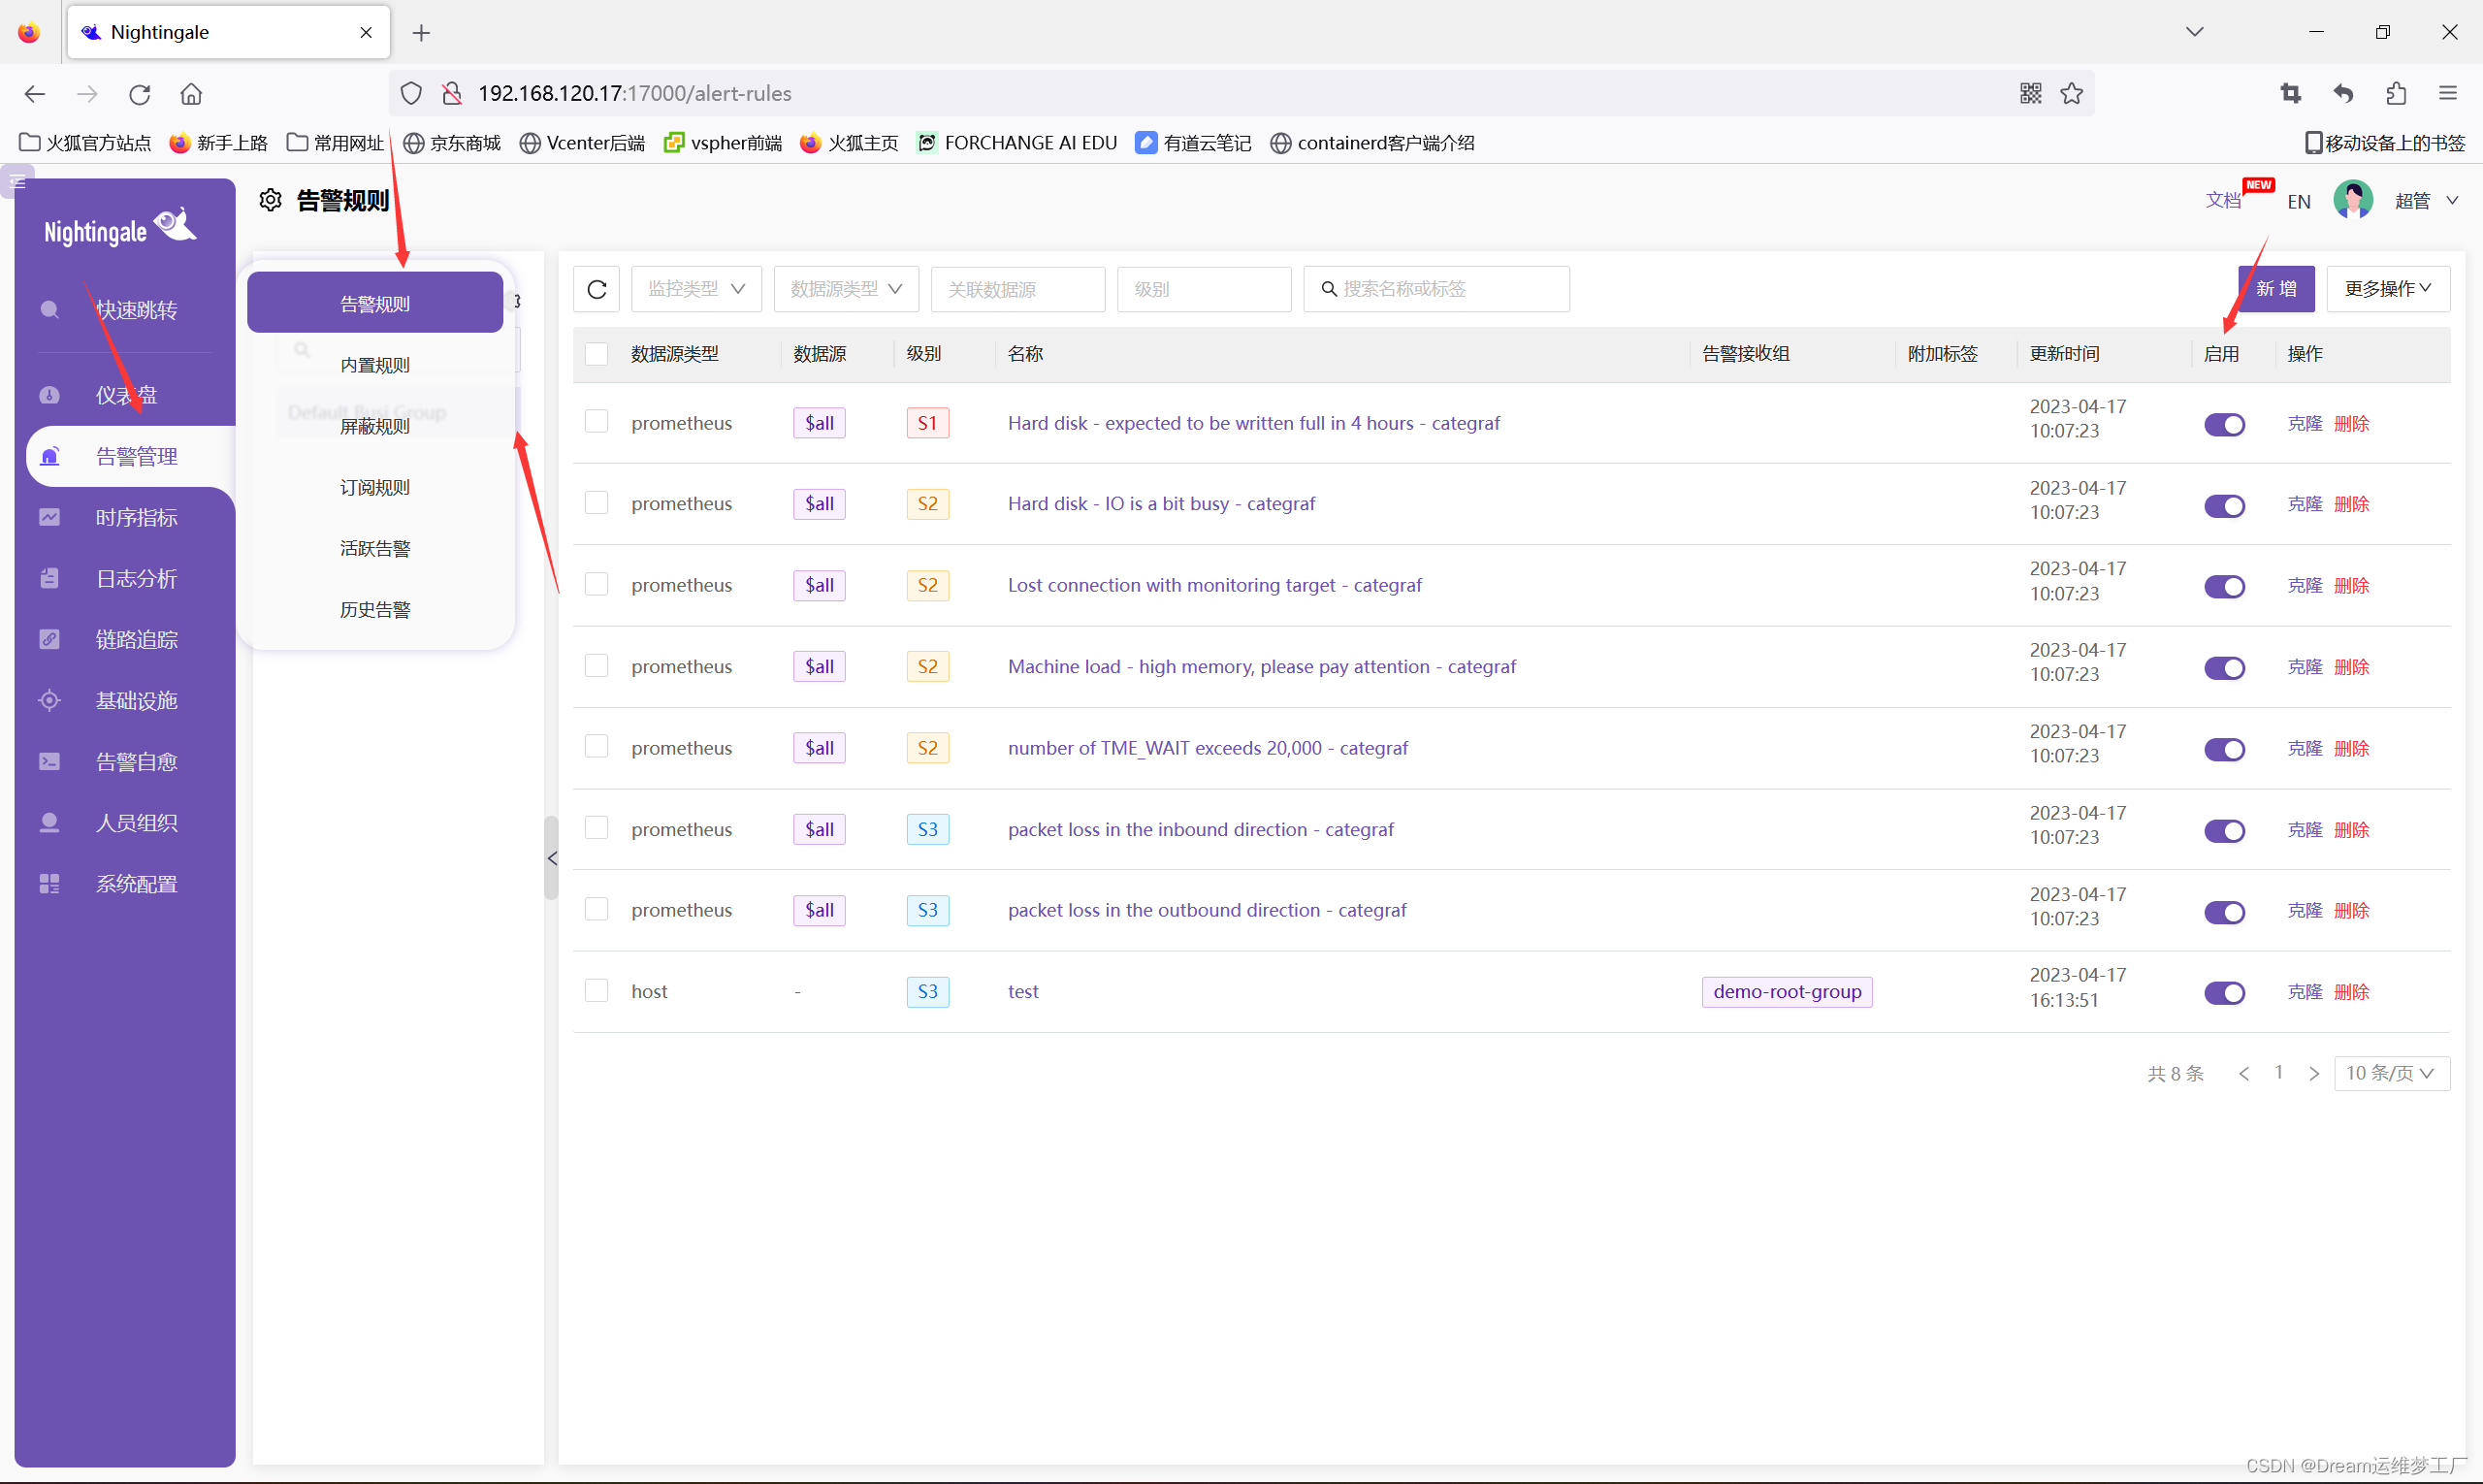Toggle off the S1 hard disk rule
Viewport: 2483px width, 1484px height.
2223,424
